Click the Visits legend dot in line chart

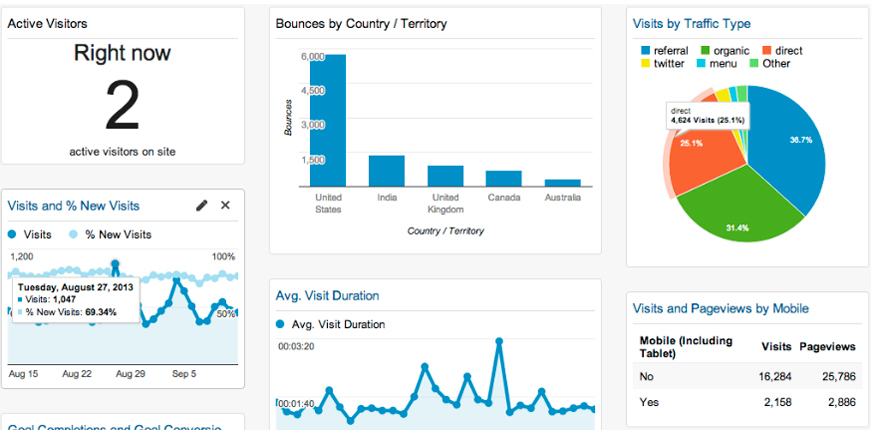[13, 234]
